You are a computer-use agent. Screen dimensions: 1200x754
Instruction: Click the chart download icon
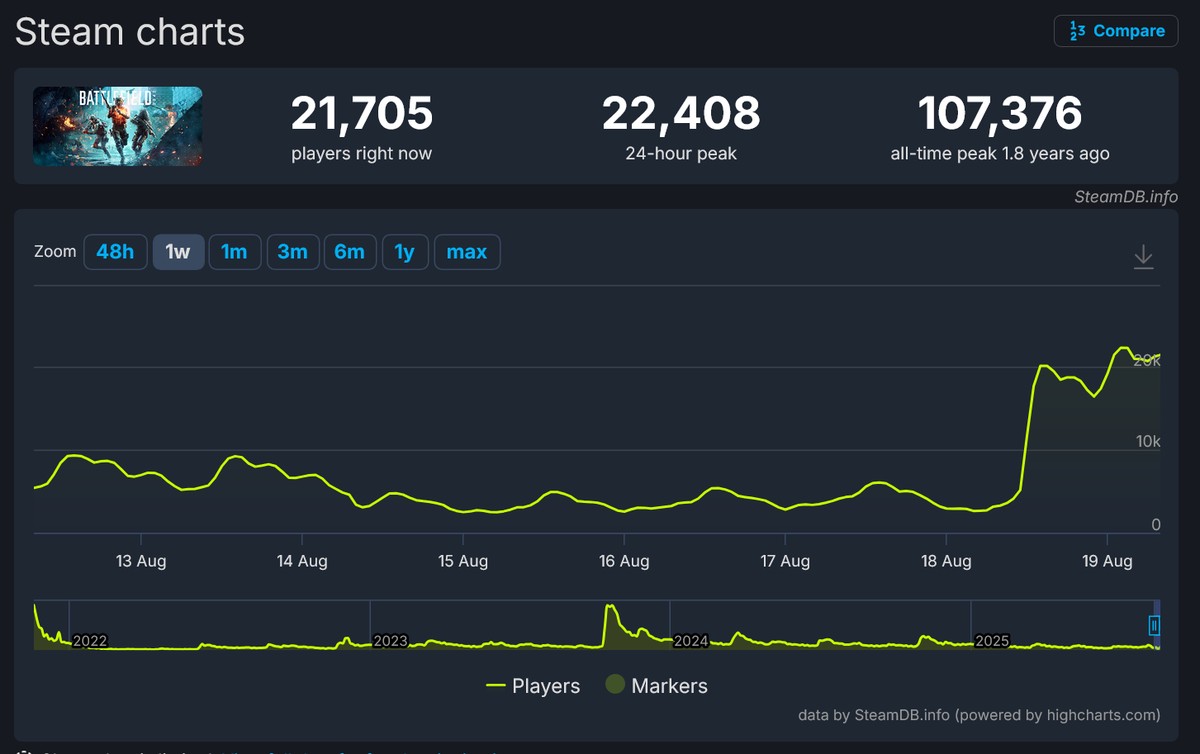click(x=1143, y=257)
